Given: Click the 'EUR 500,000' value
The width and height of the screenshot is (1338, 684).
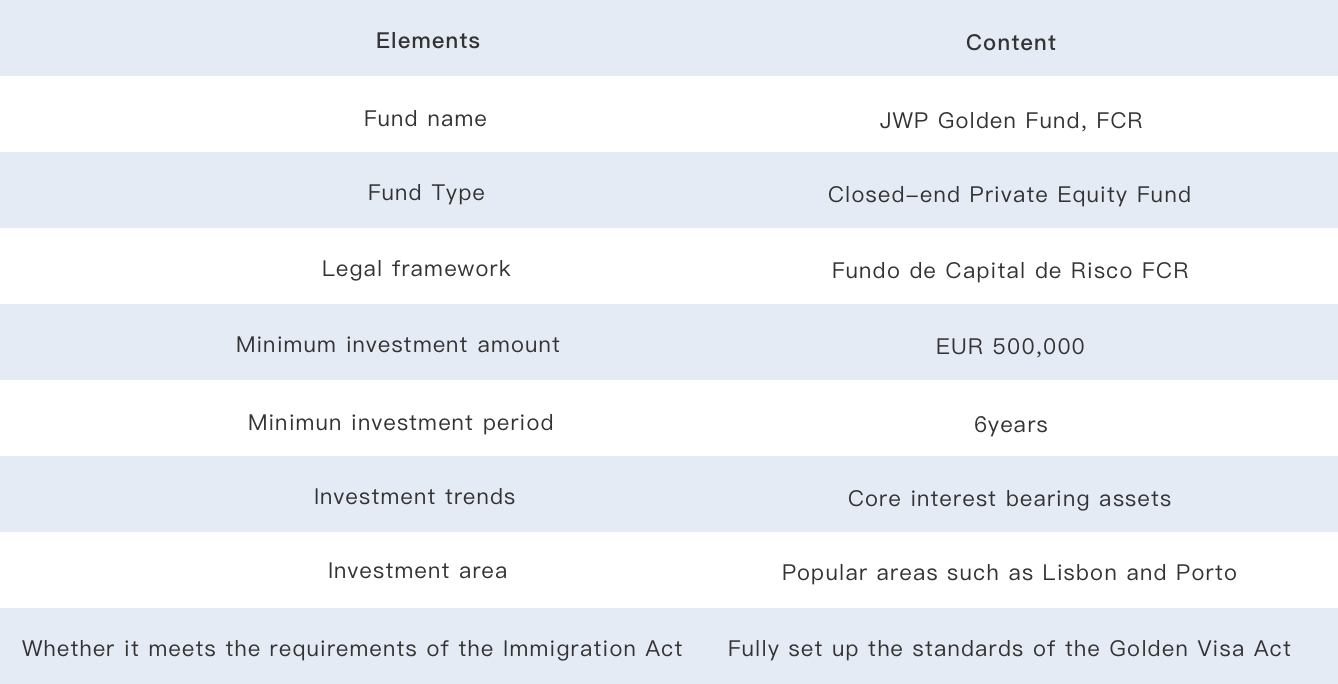Looking at the screenshot, I should (1010, 347).
